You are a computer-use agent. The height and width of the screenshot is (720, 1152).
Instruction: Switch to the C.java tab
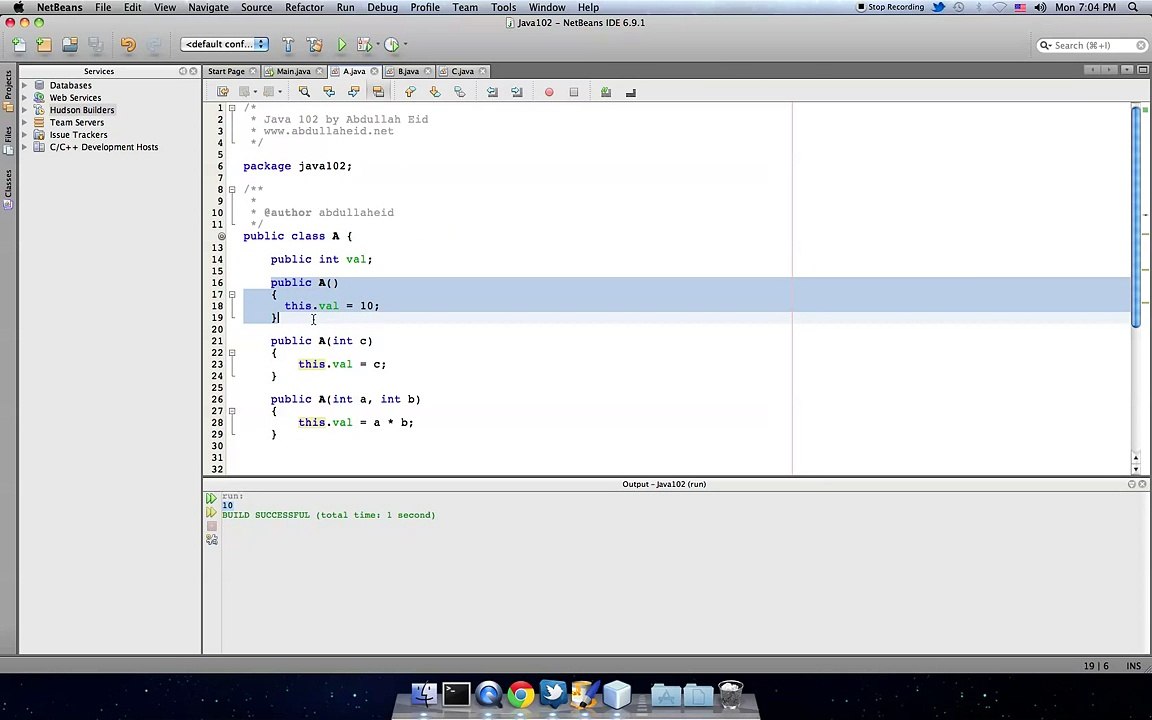coord(462,71)
